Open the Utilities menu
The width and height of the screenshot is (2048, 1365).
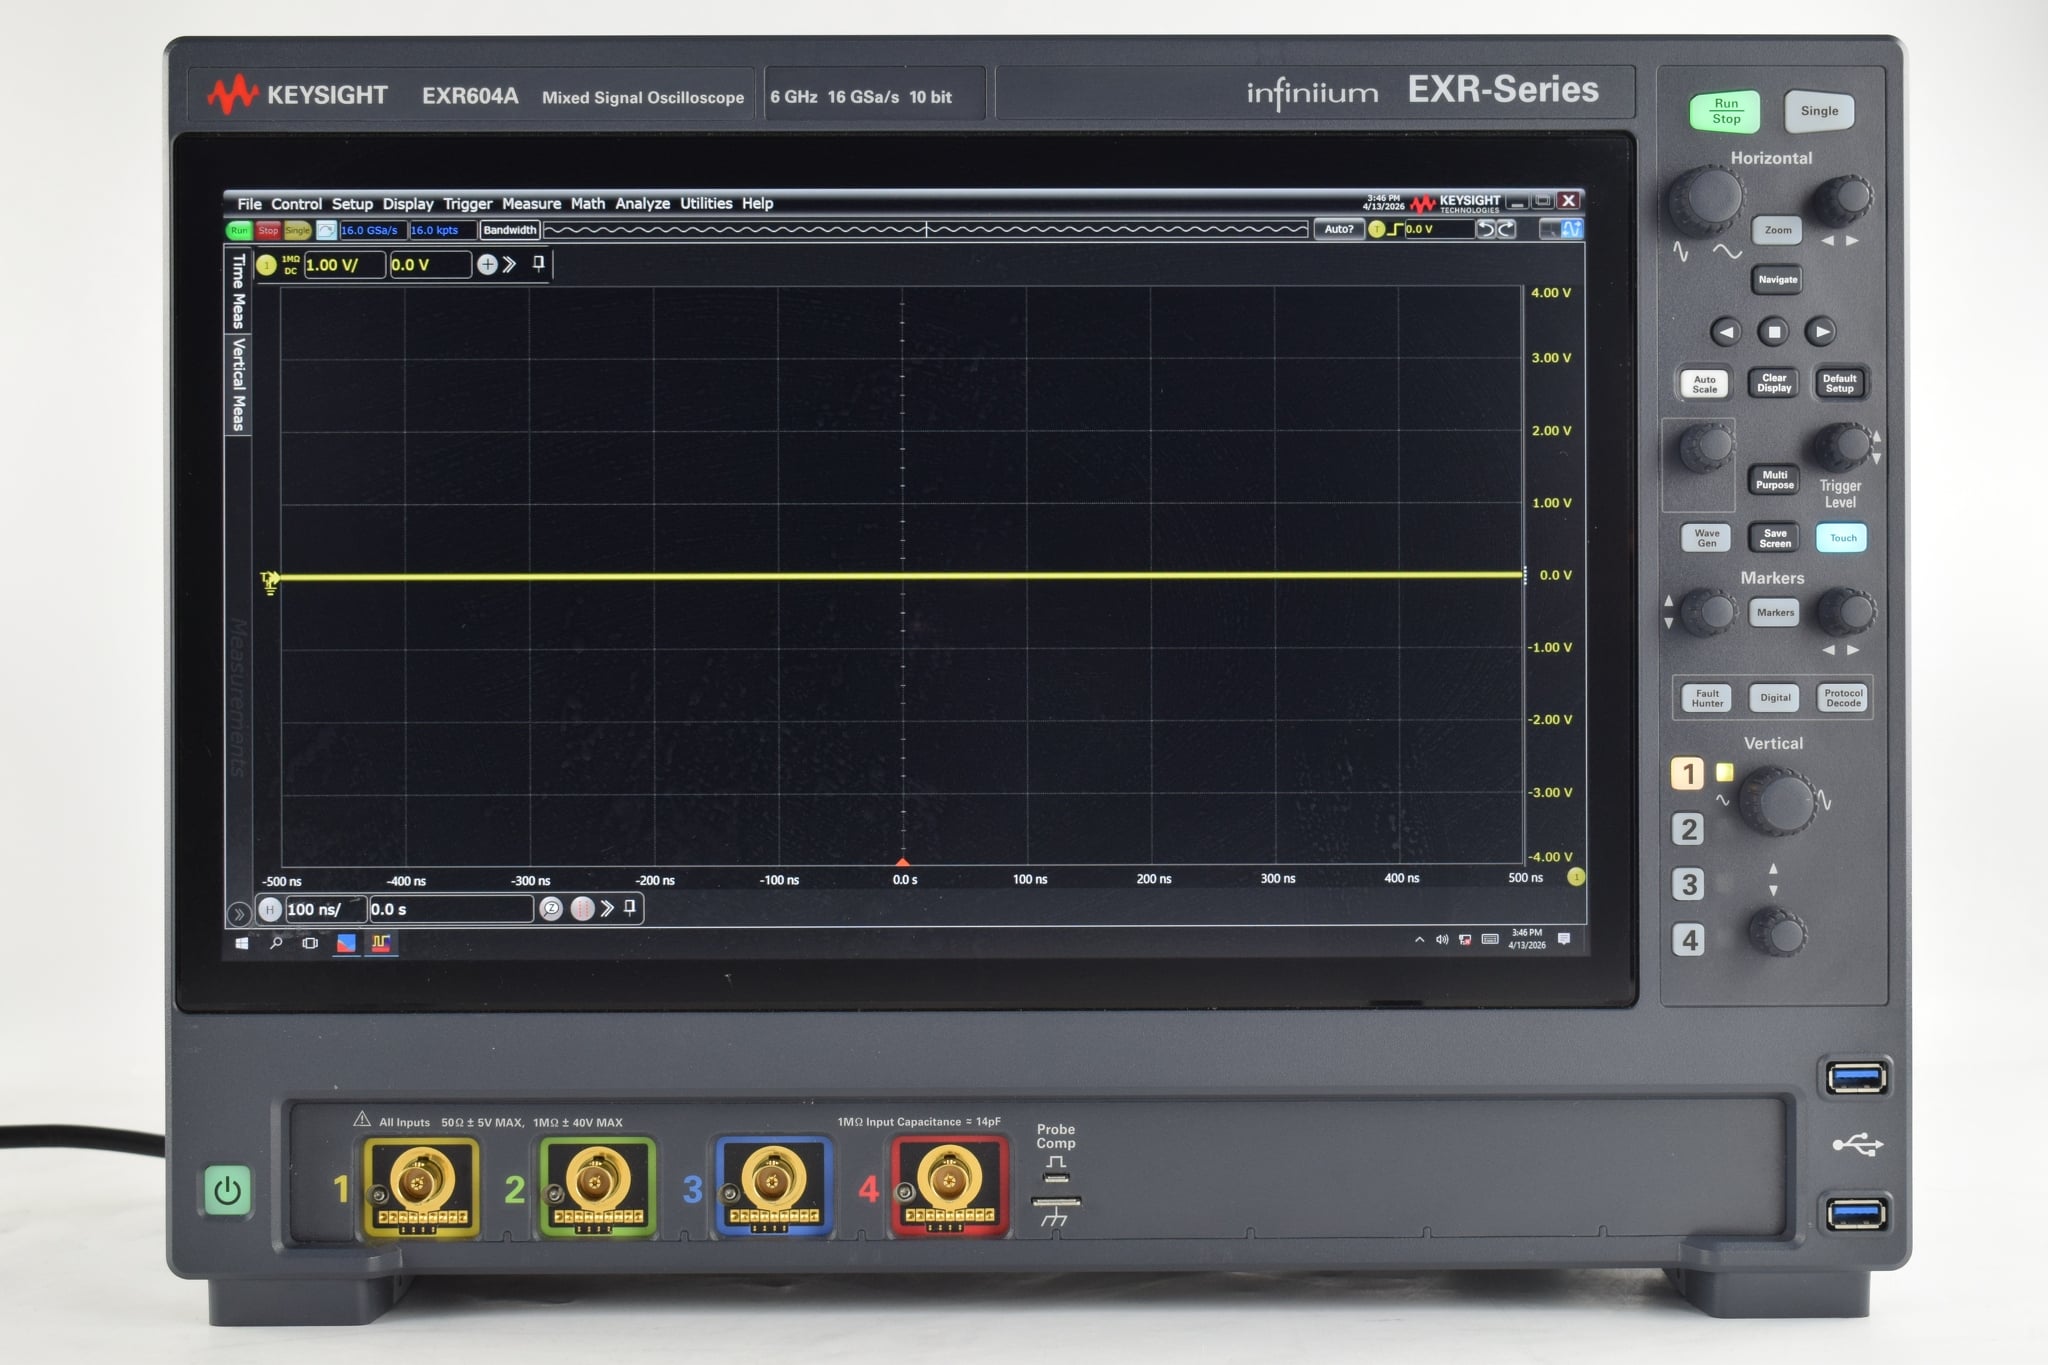pos(706,203)
